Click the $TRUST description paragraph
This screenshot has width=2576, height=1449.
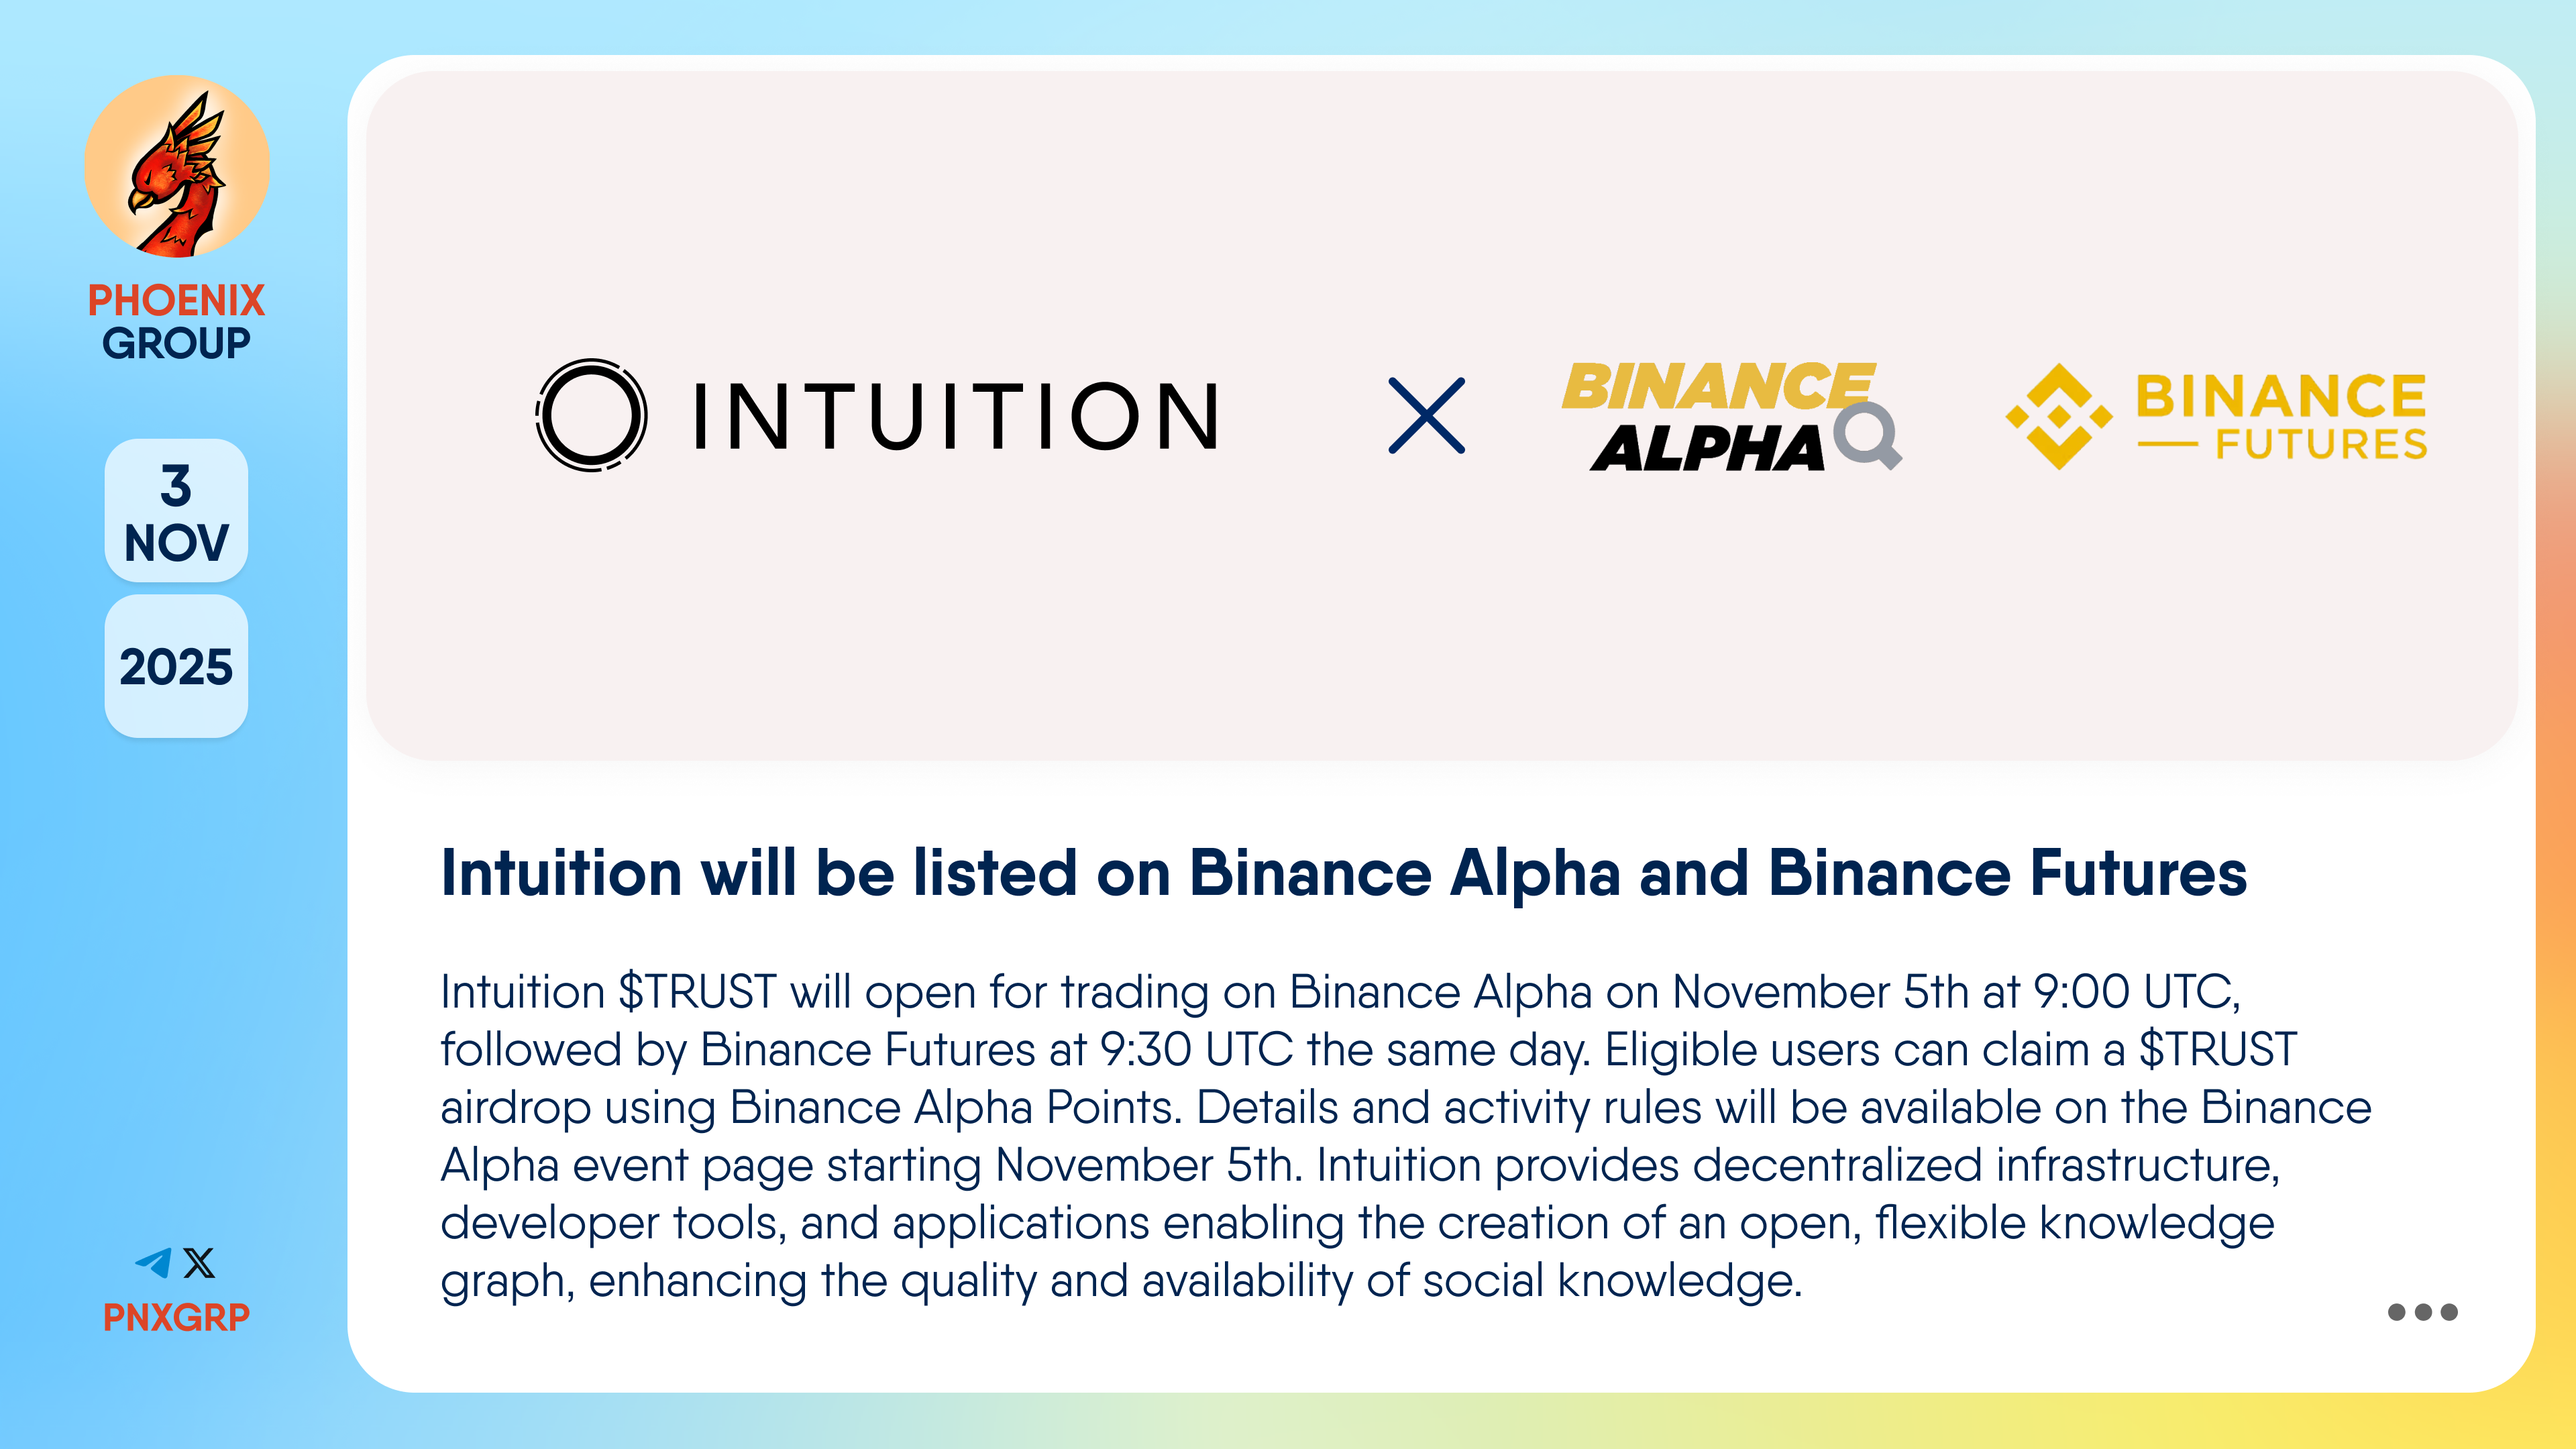point(1405,1136)
